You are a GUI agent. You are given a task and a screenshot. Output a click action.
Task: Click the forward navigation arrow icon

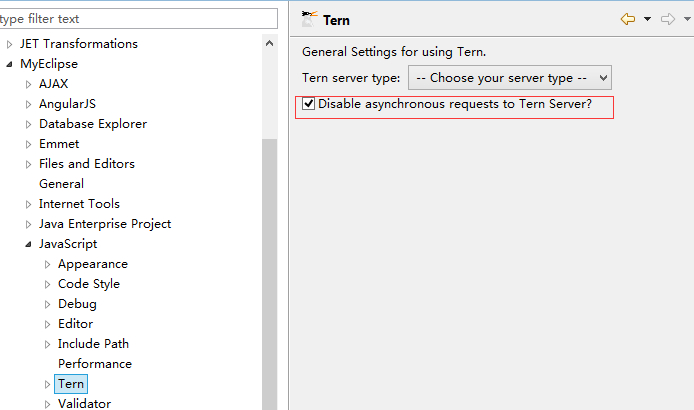[667, 19]
